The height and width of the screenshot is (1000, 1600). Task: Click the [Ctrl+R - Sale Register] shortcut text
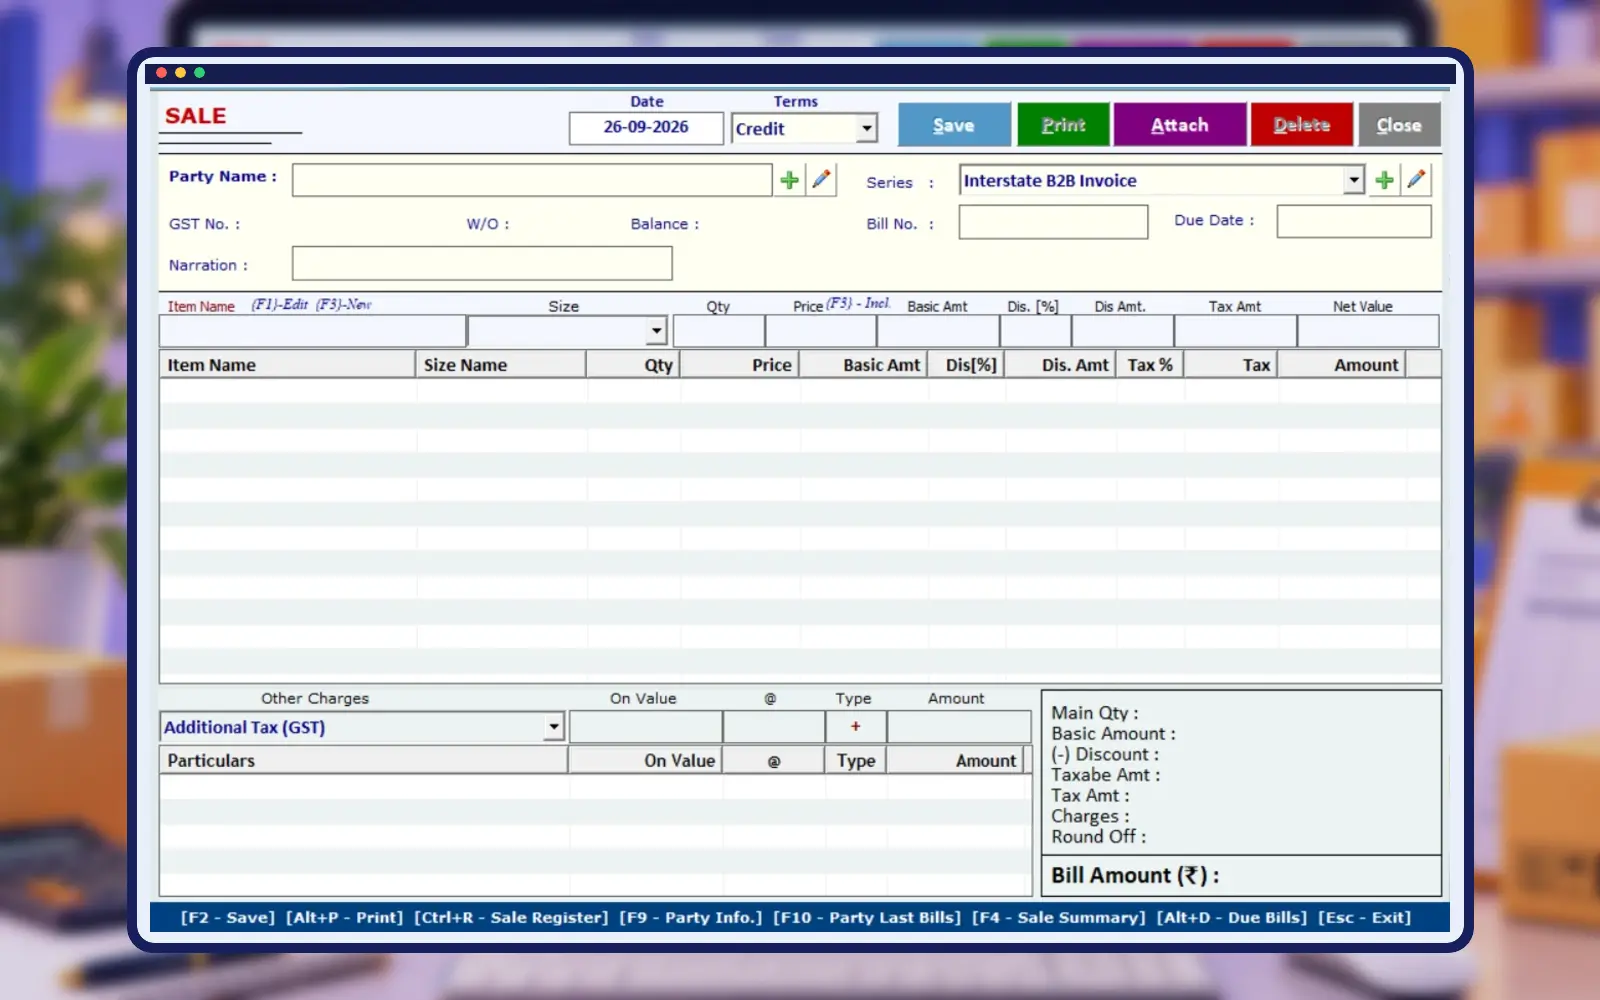(511, 917)
